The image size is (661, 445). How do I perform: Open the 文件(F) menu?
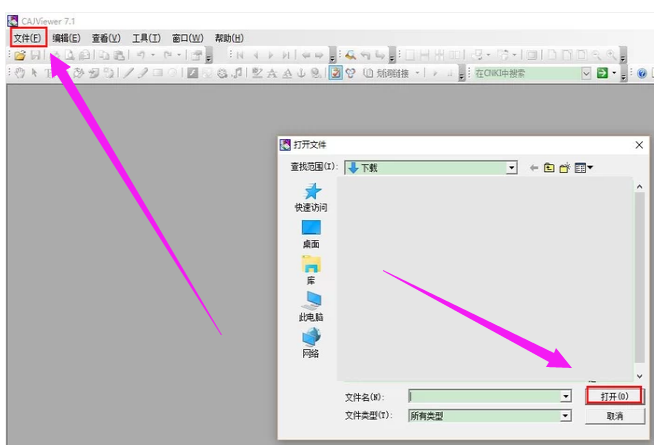(x=27, y=38)
